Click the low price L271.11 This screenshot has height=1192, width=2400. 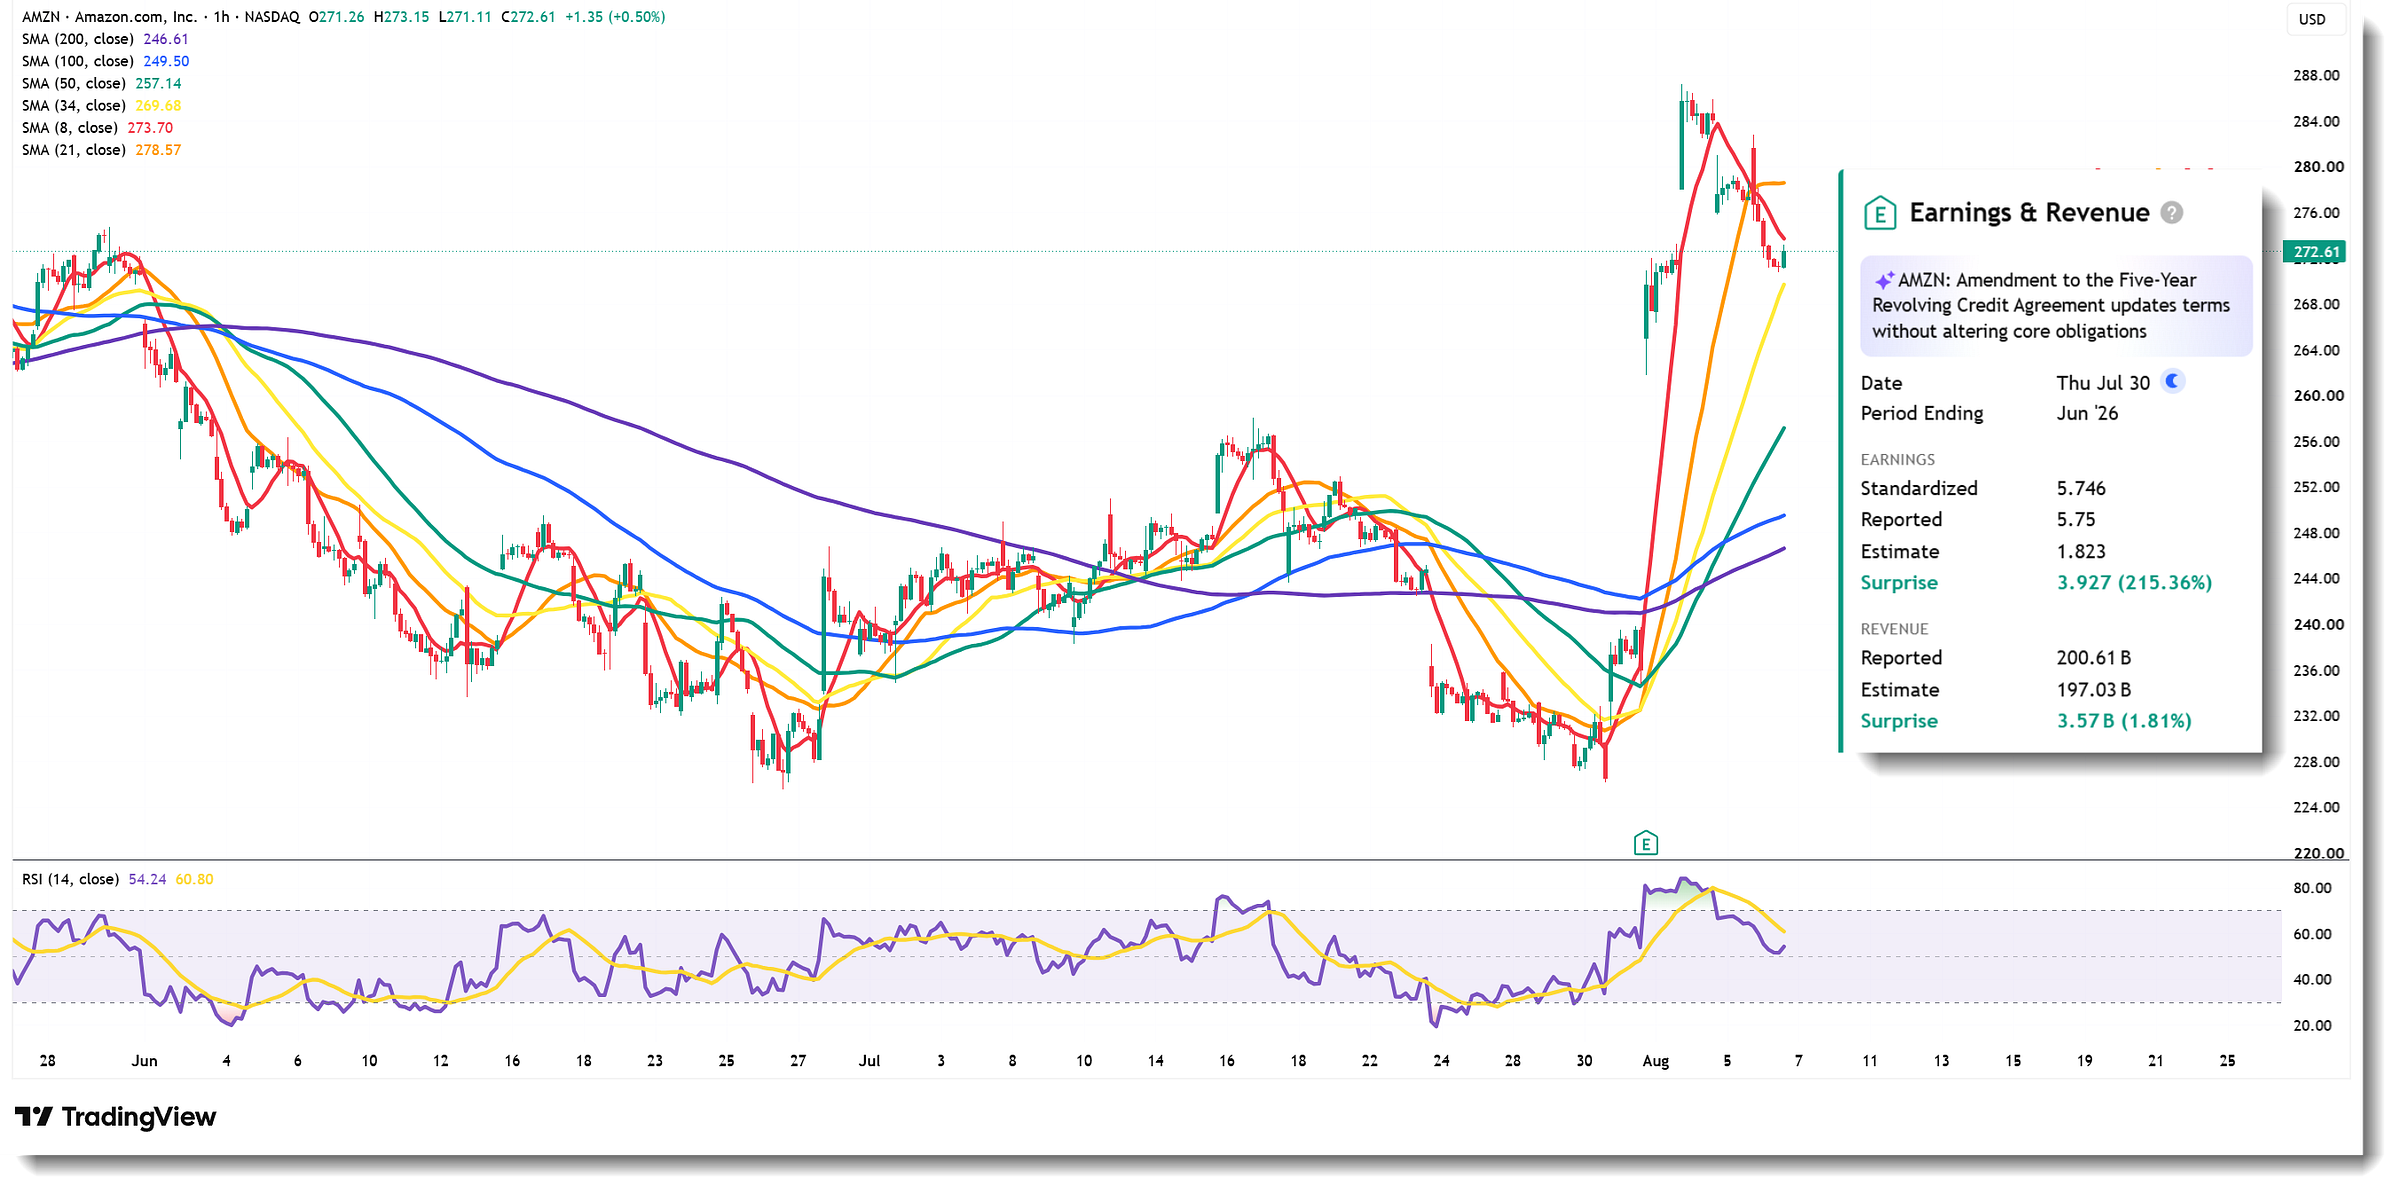click(x=465, y=17)
